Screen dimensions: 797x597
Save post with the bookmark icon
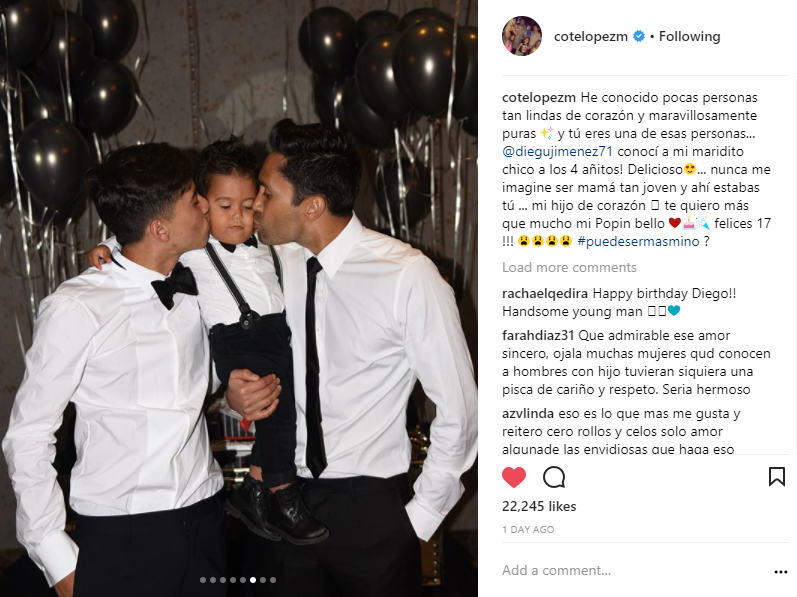[777, 477]
